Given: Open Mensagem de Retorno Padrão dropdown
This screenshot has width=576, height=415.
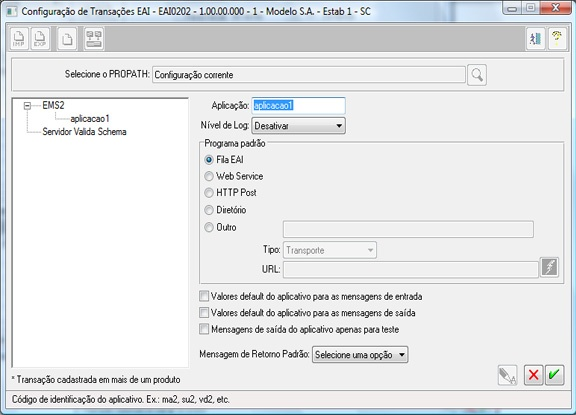Looking at the screenshot, I should (360, 355).
